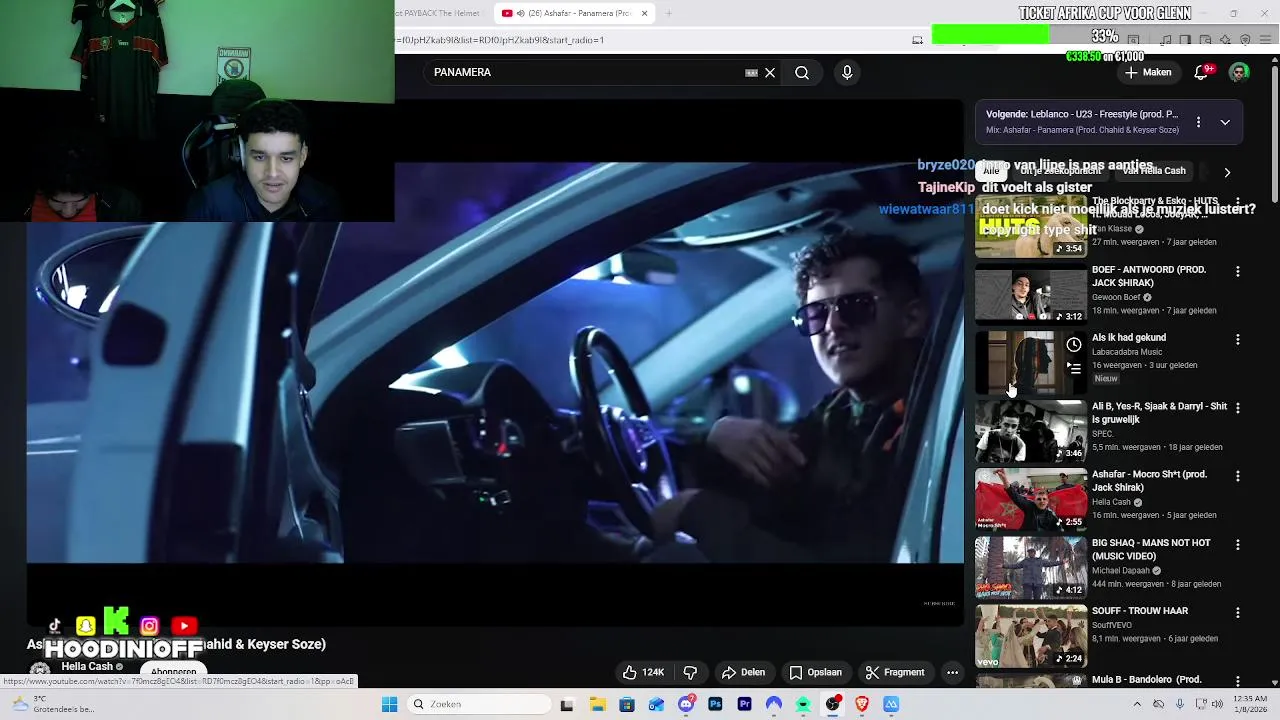Click the cast/install icon in address bar
Image resolution: width=1280 pixels, height=720 pixels.
917,40
